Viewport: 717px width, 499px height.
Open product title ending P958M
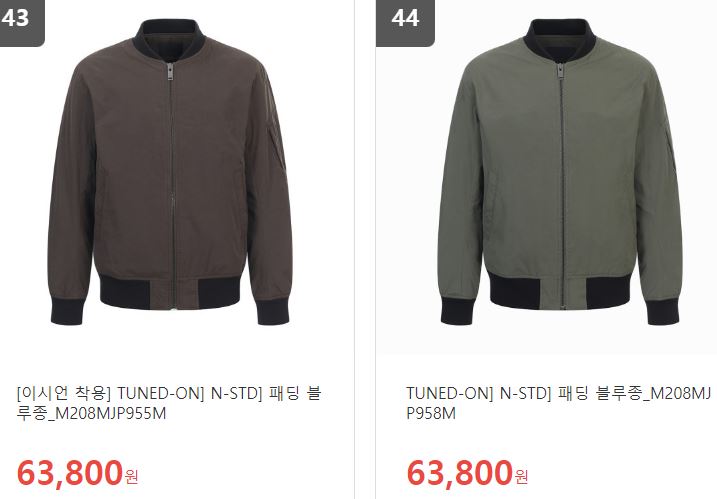coord(558,403)
